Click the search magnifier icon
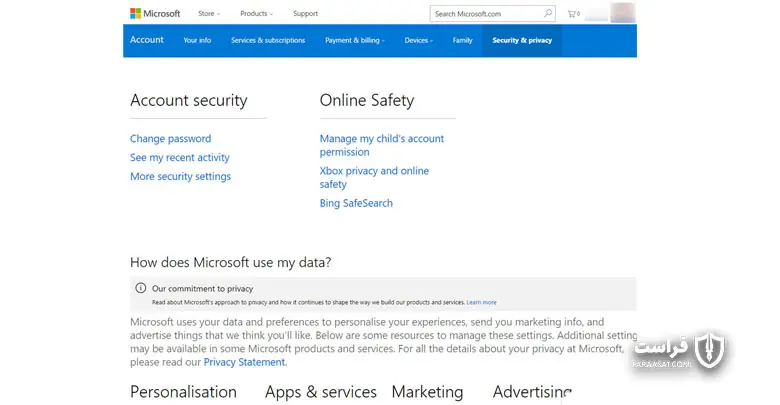Image resolution: width=780 pixels, height=405 pixels. (548, 13)
